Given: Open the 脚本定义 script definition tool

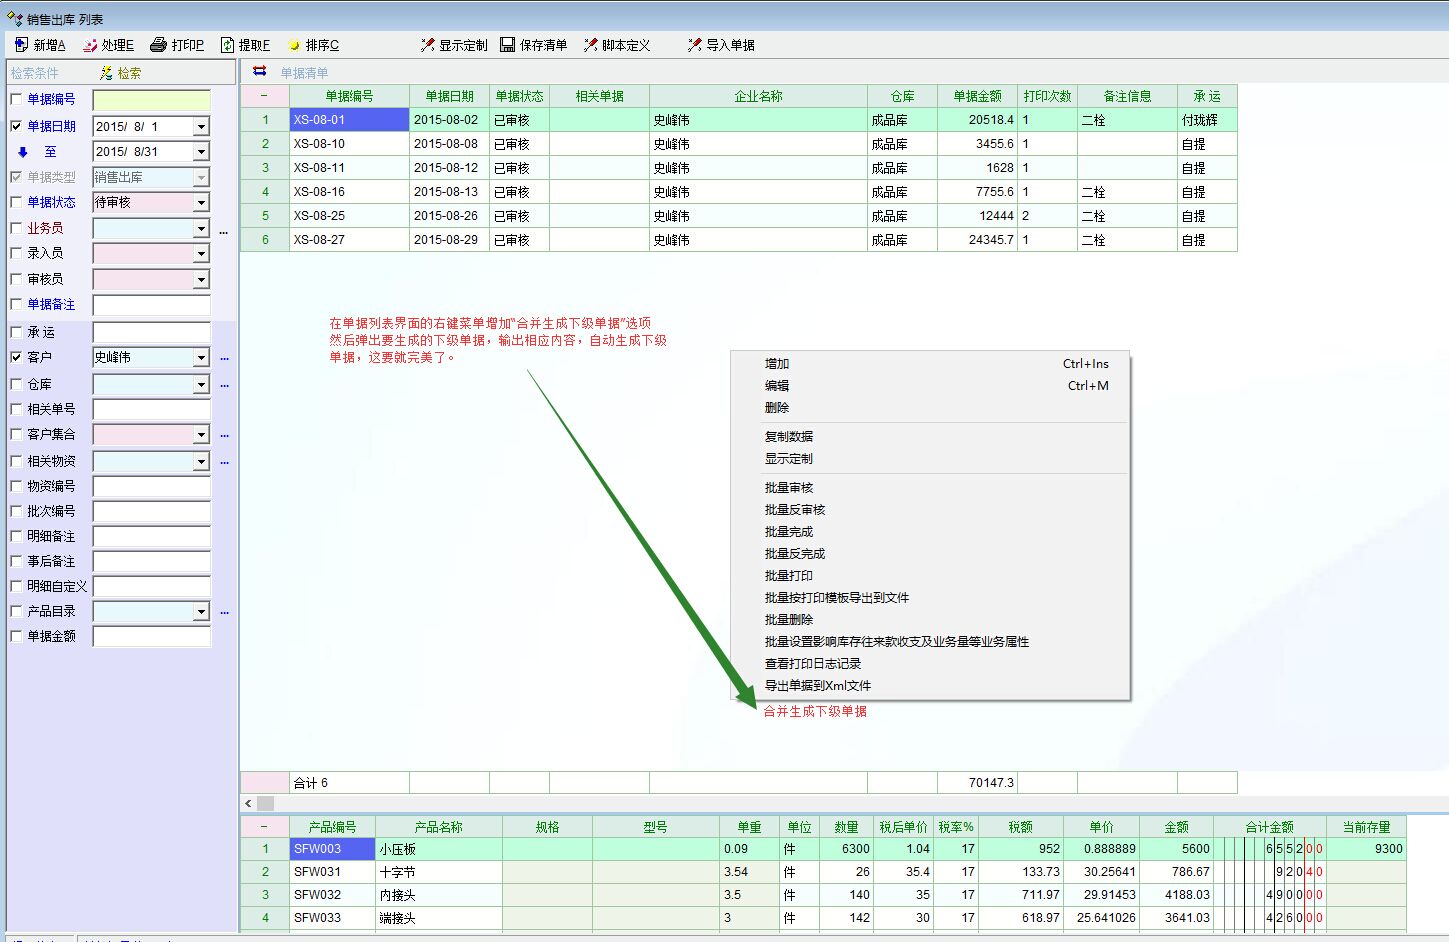Looking at the screenshot, I should point(591,45).
